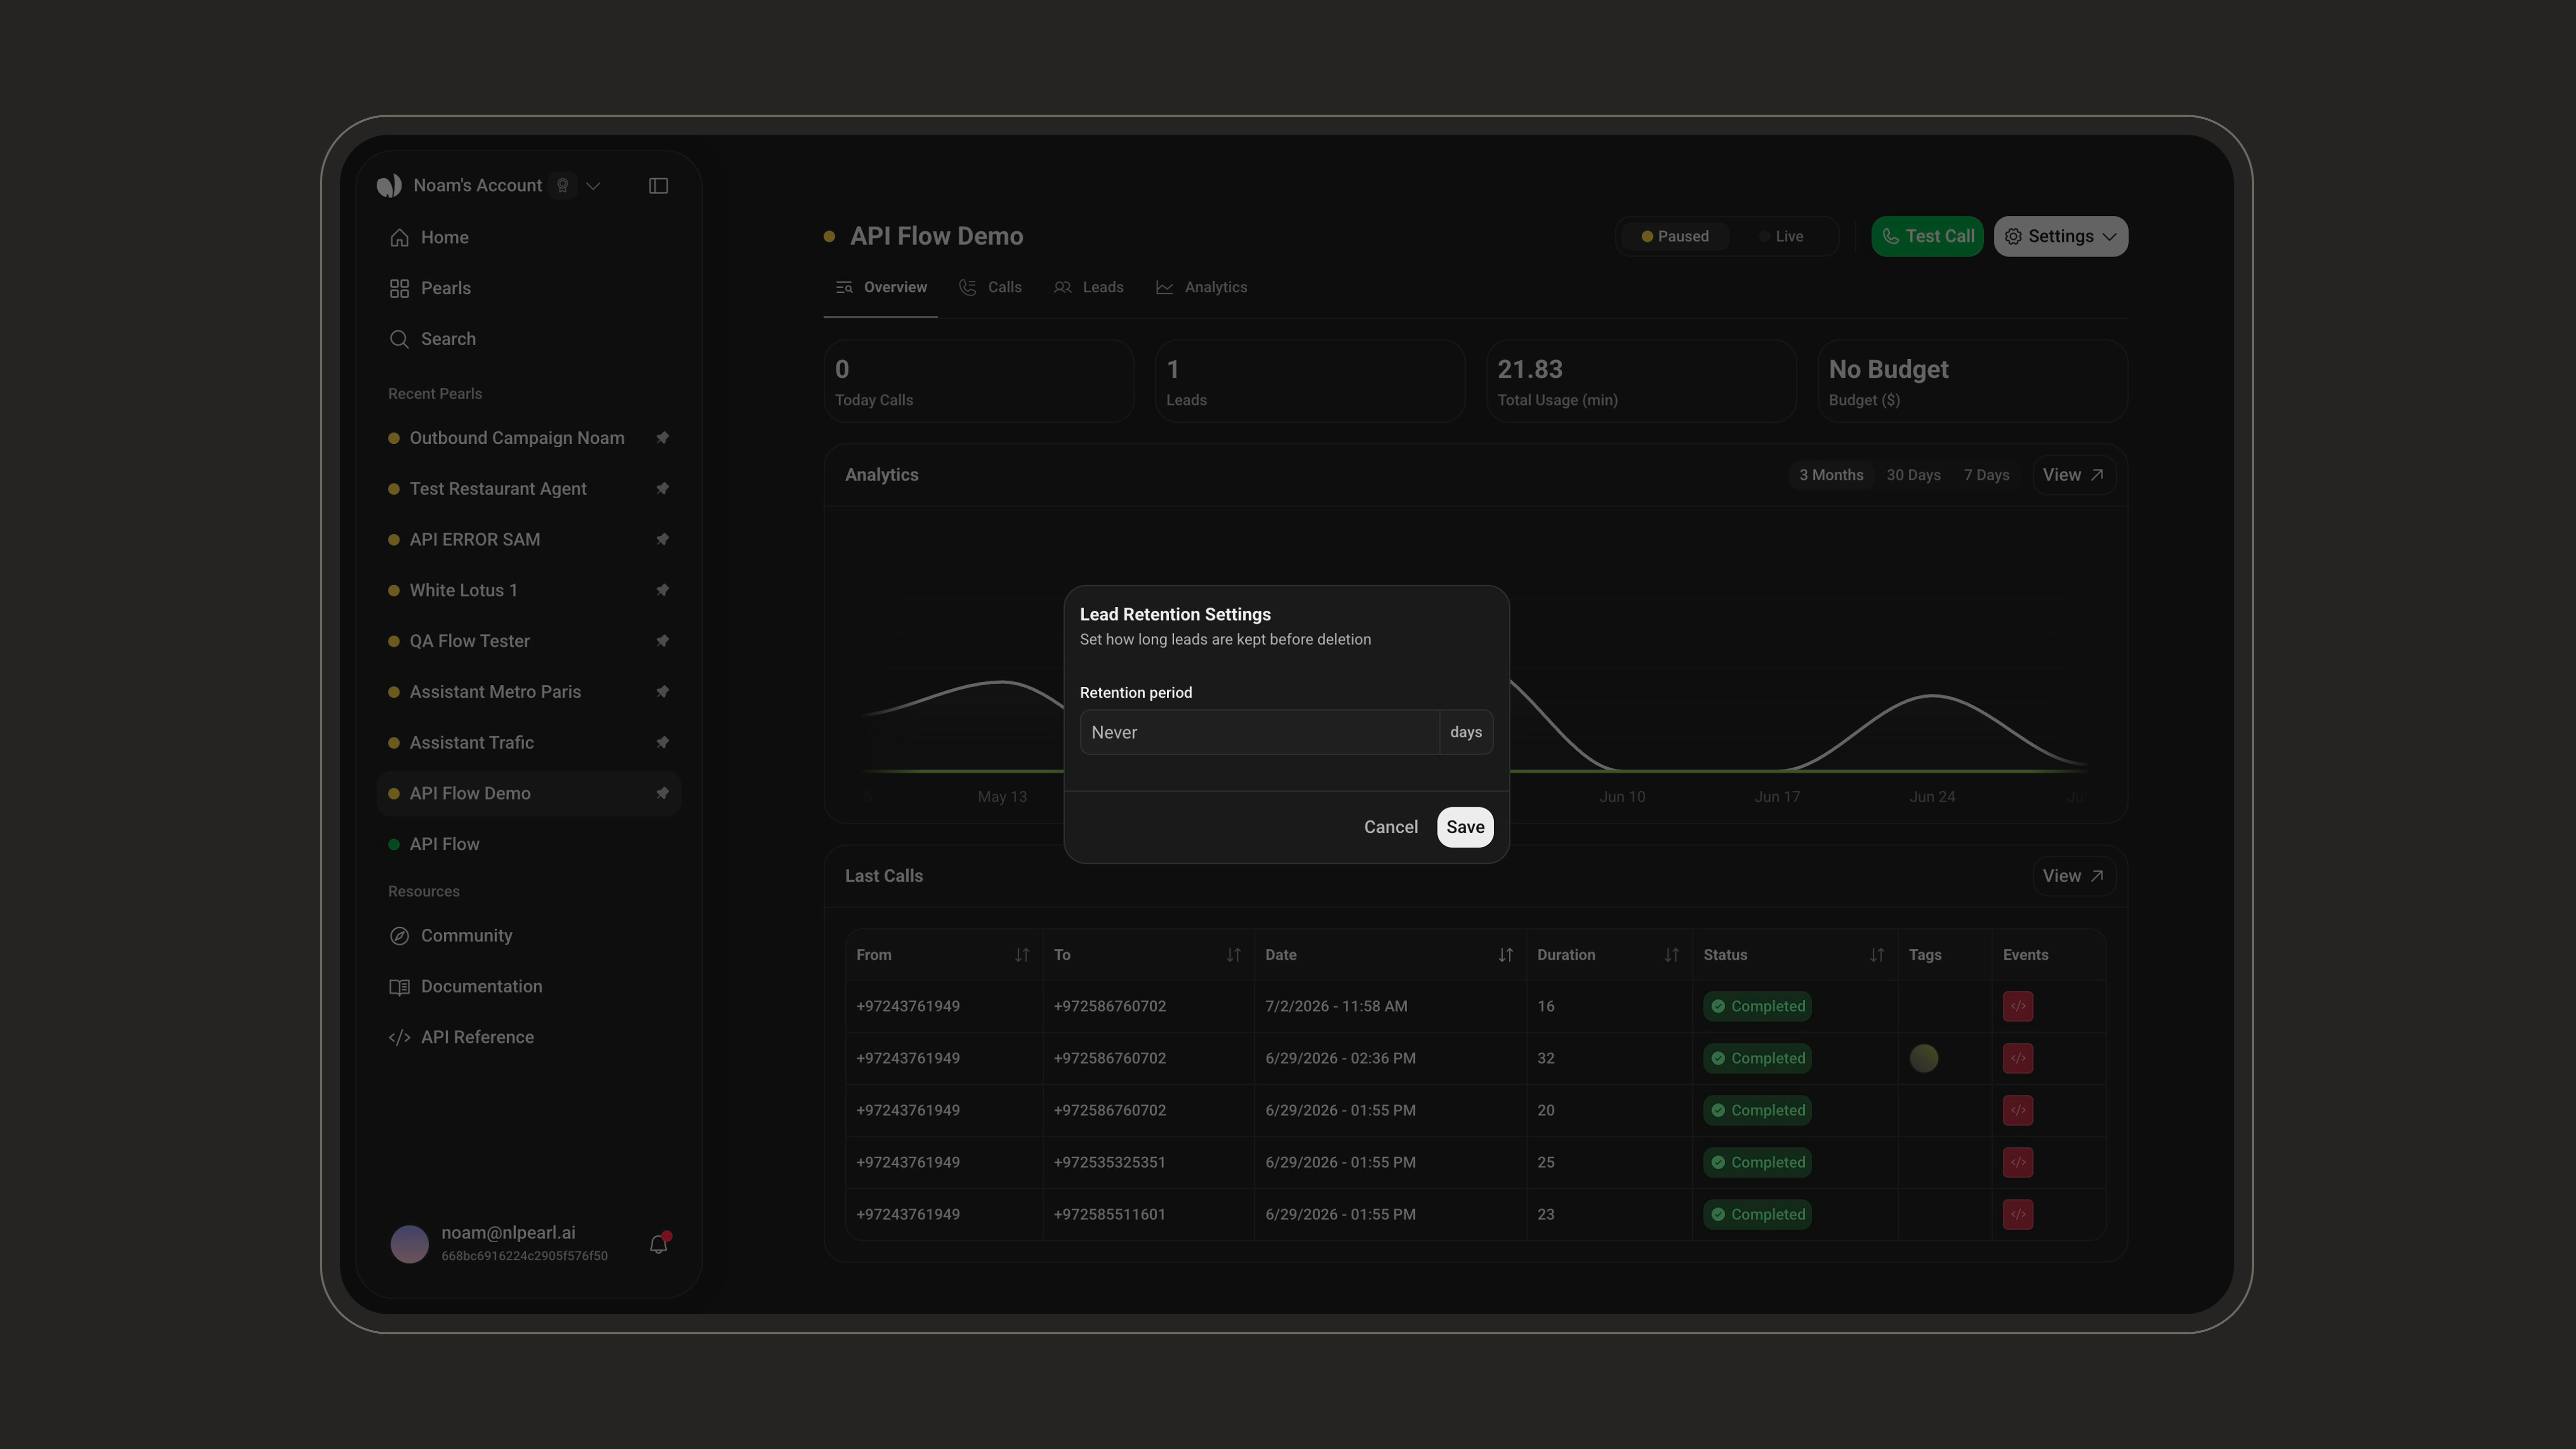Click the Retention period input field

click(1259, 732)
